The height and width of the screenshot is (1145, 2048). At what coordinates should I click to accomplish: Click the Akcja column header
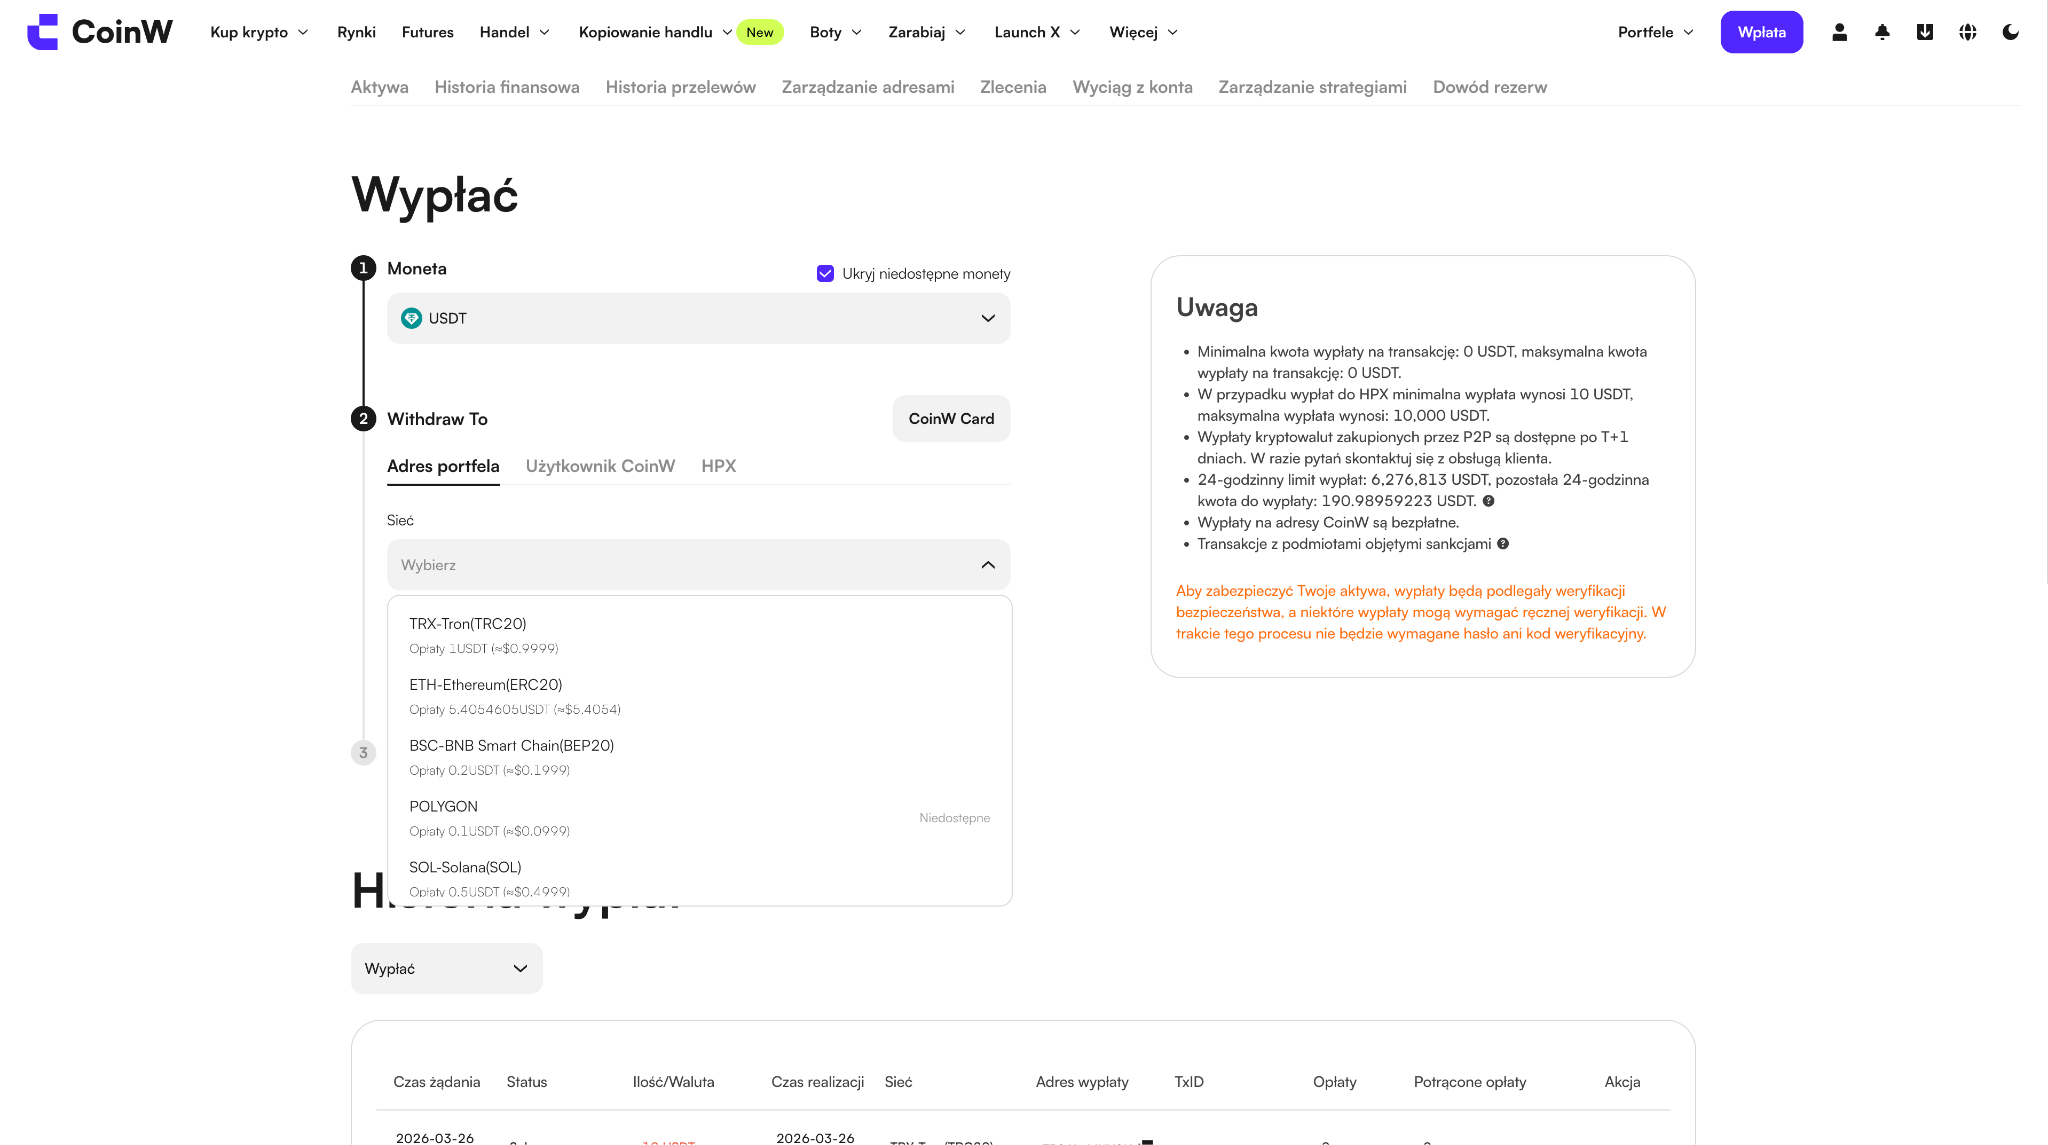click(1622, 1082)
